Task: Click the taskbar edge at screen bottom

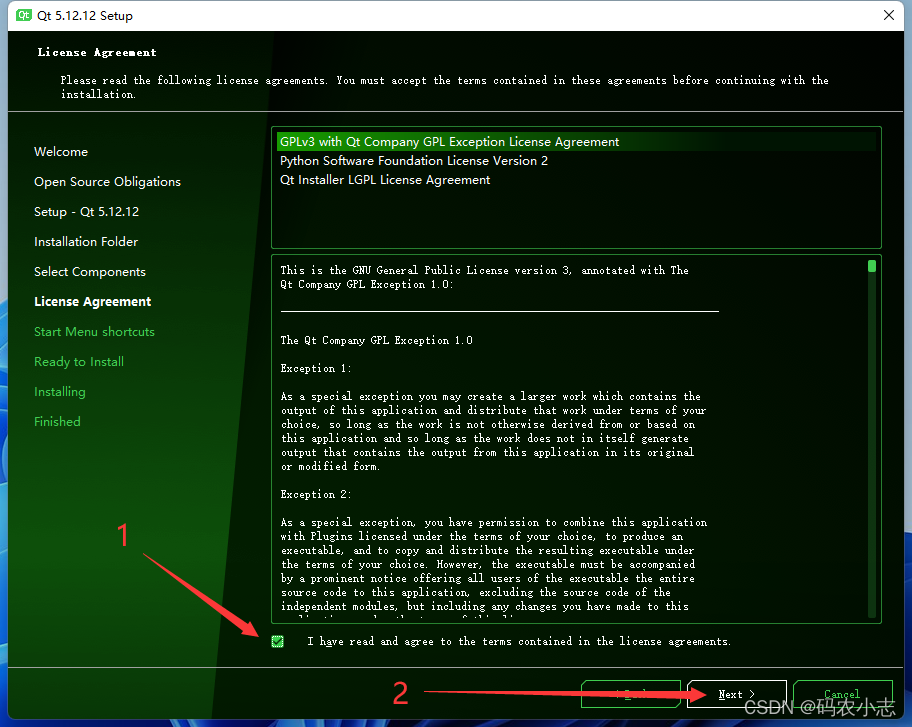Action: coord(456,722)
